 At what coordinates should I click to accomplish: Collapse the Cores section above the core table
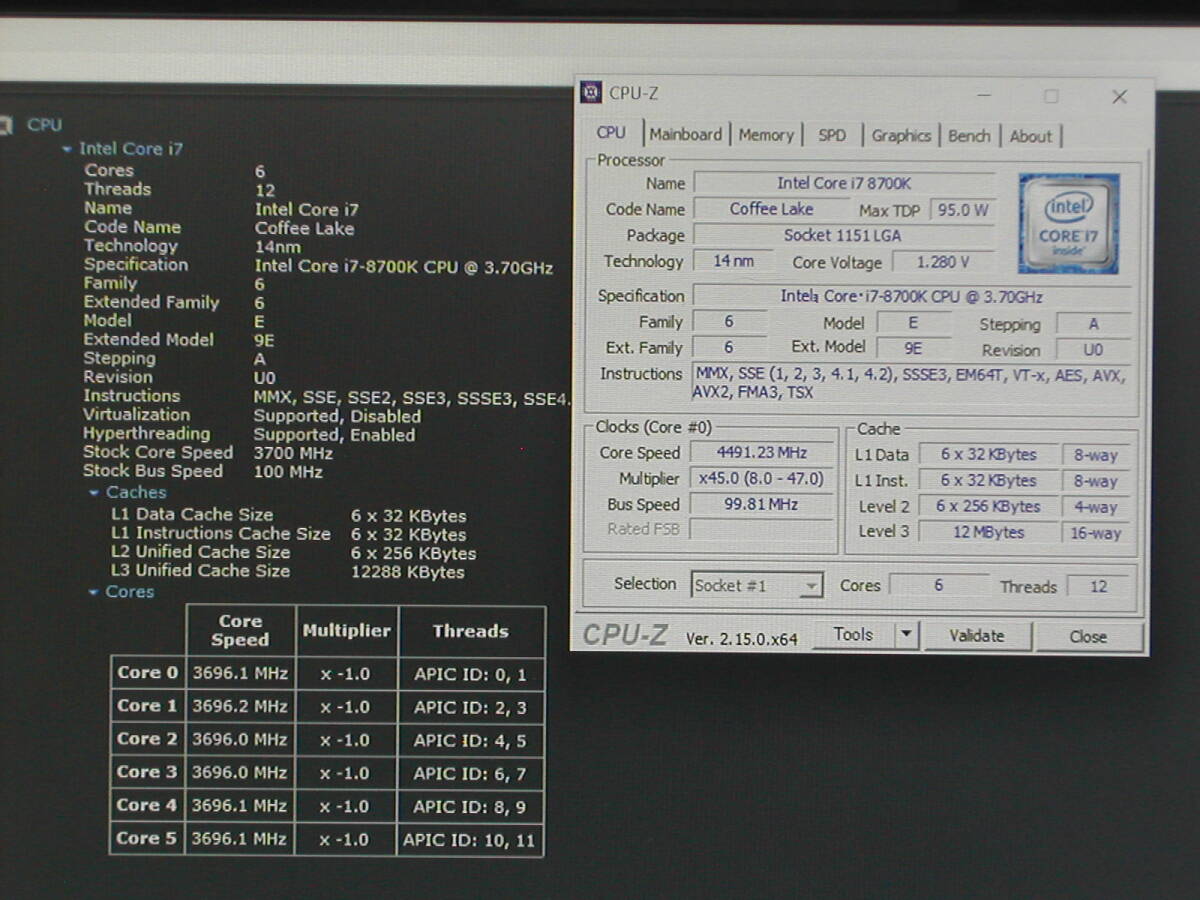click(94, 592)
